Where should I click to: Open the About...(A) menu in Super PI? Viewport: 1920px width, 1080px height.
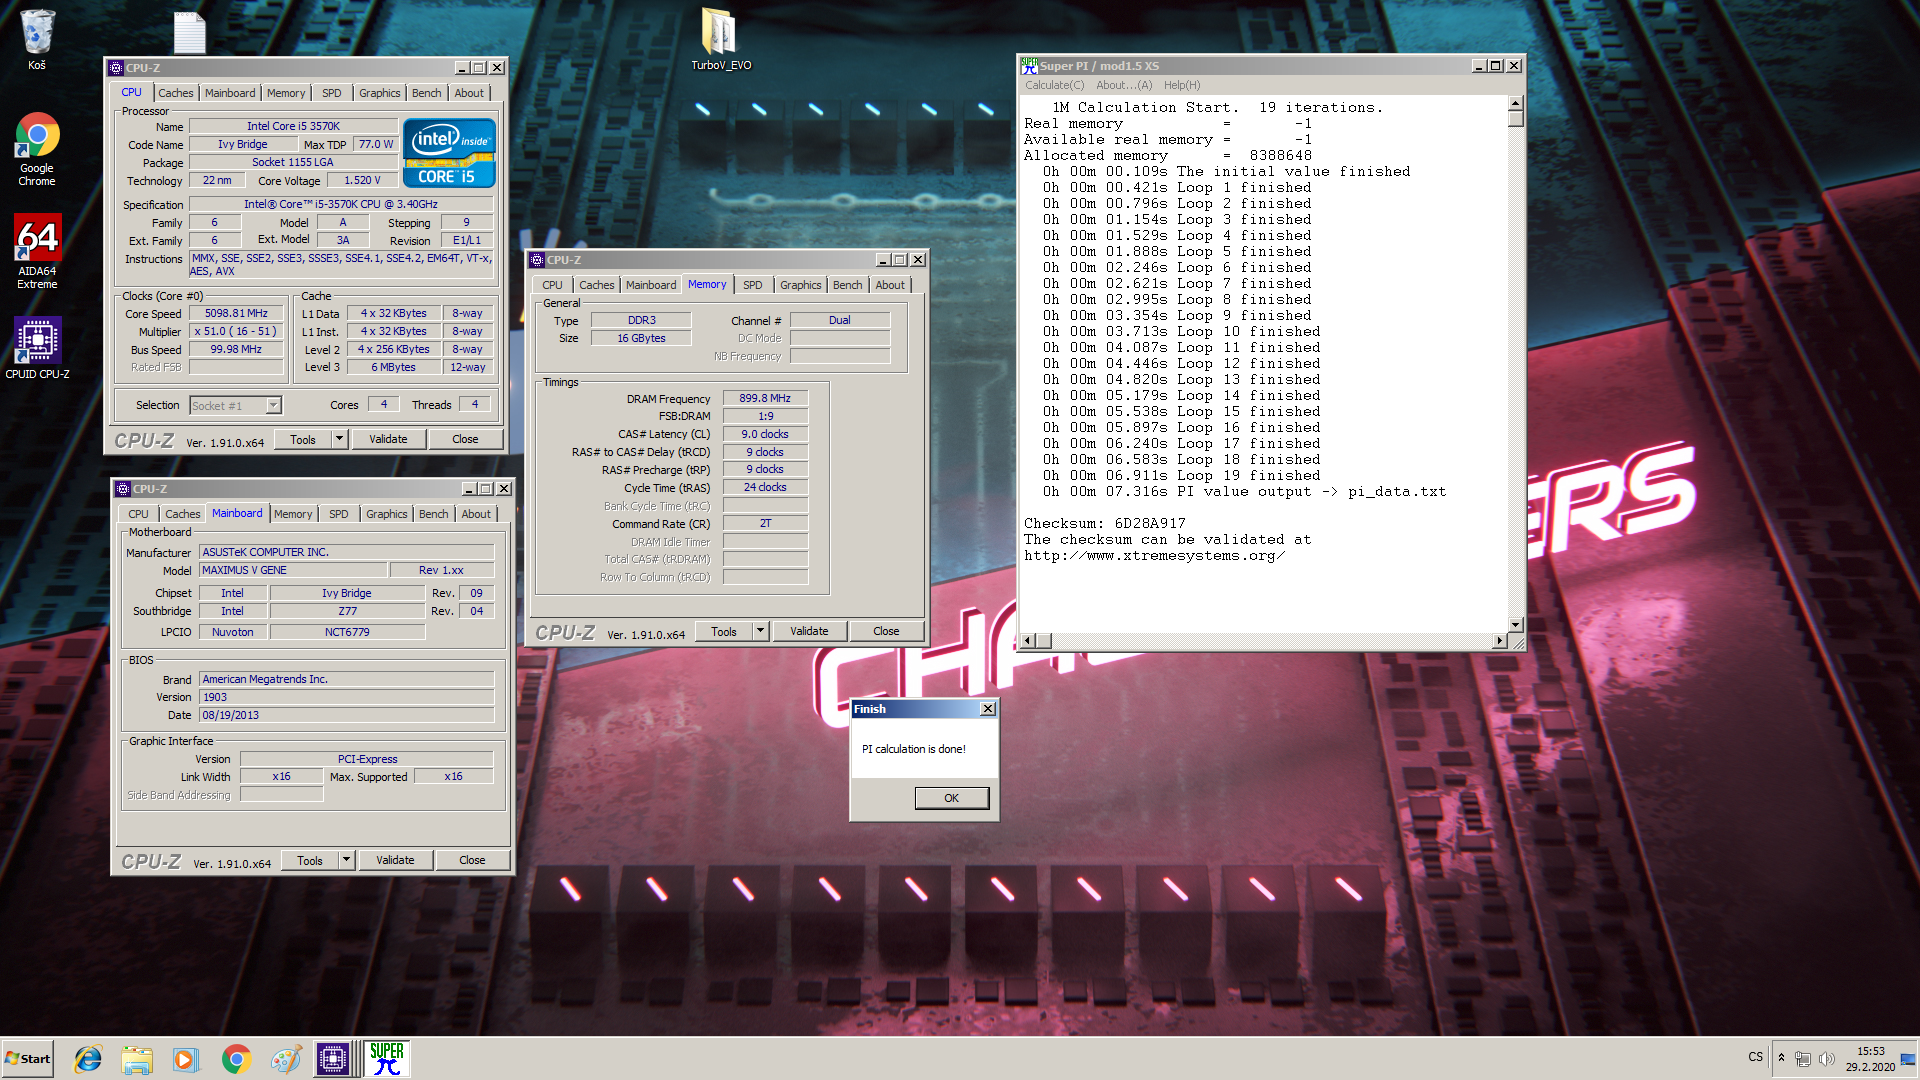(1124, 86)
